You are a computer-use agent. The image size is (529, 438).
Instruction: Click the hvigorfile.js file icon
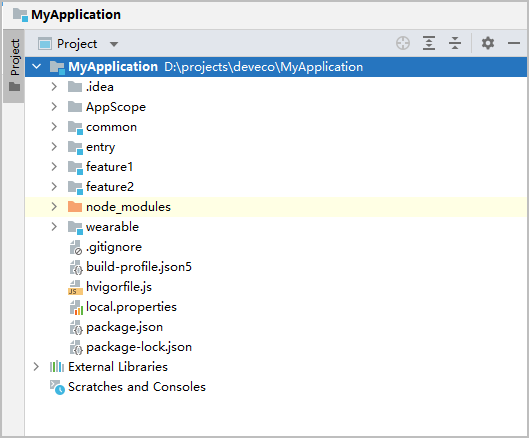point(75,287)
